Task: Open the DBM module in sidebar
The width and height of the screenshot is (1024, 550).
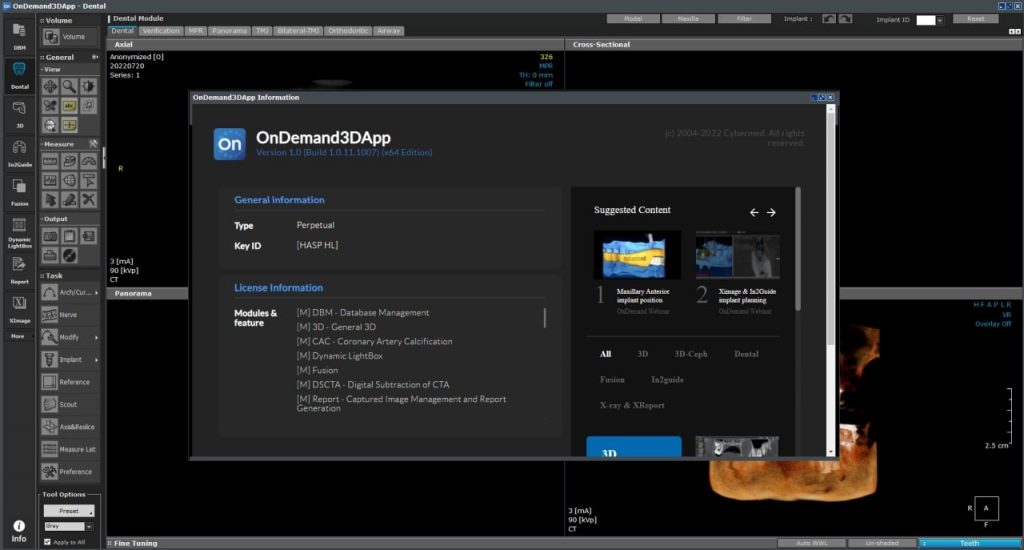Action: [x=19, y=34]
